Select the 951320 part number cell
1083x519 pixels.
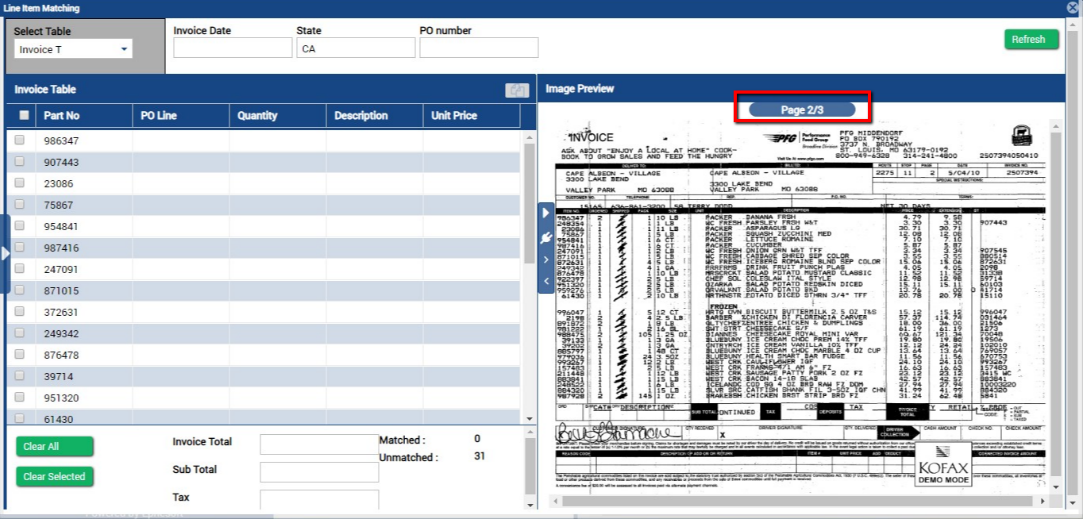point(84,397)
